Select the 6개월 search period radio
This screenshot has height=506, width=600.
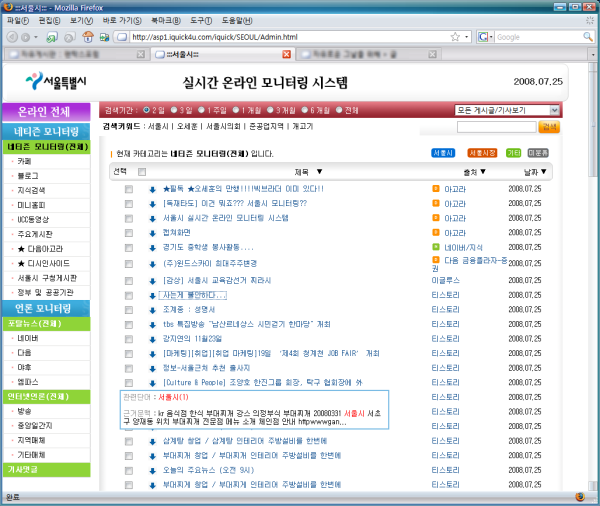305,110
